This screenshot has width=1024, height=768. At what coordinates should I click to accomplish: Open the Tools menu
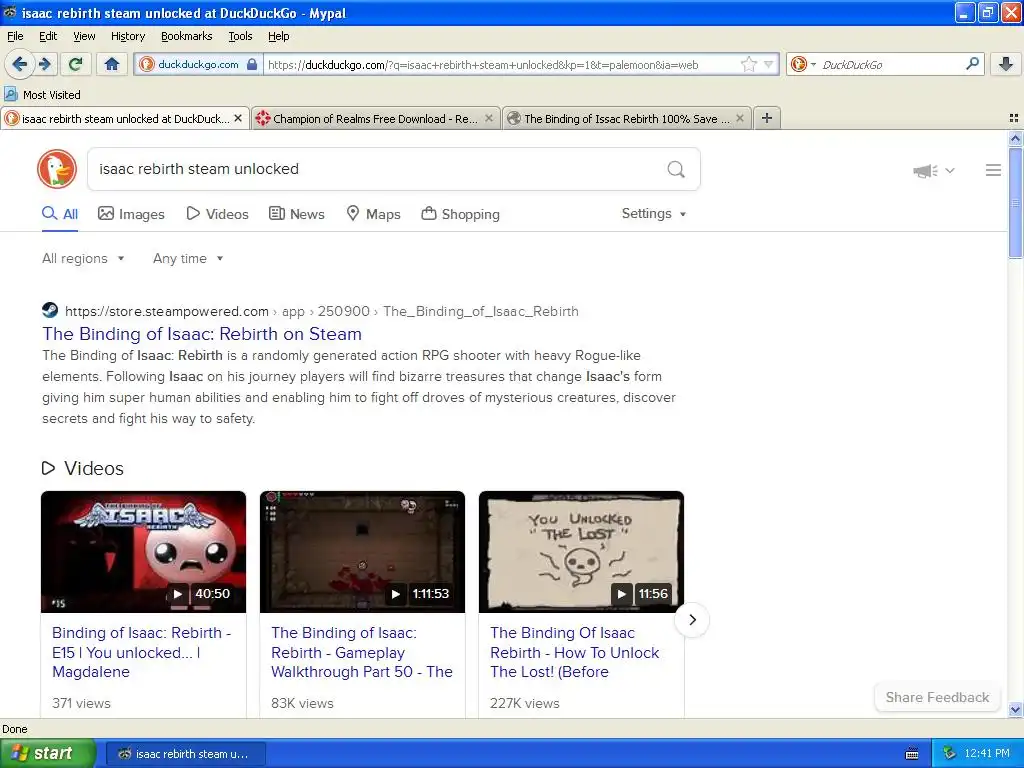[x=240, y=36]
